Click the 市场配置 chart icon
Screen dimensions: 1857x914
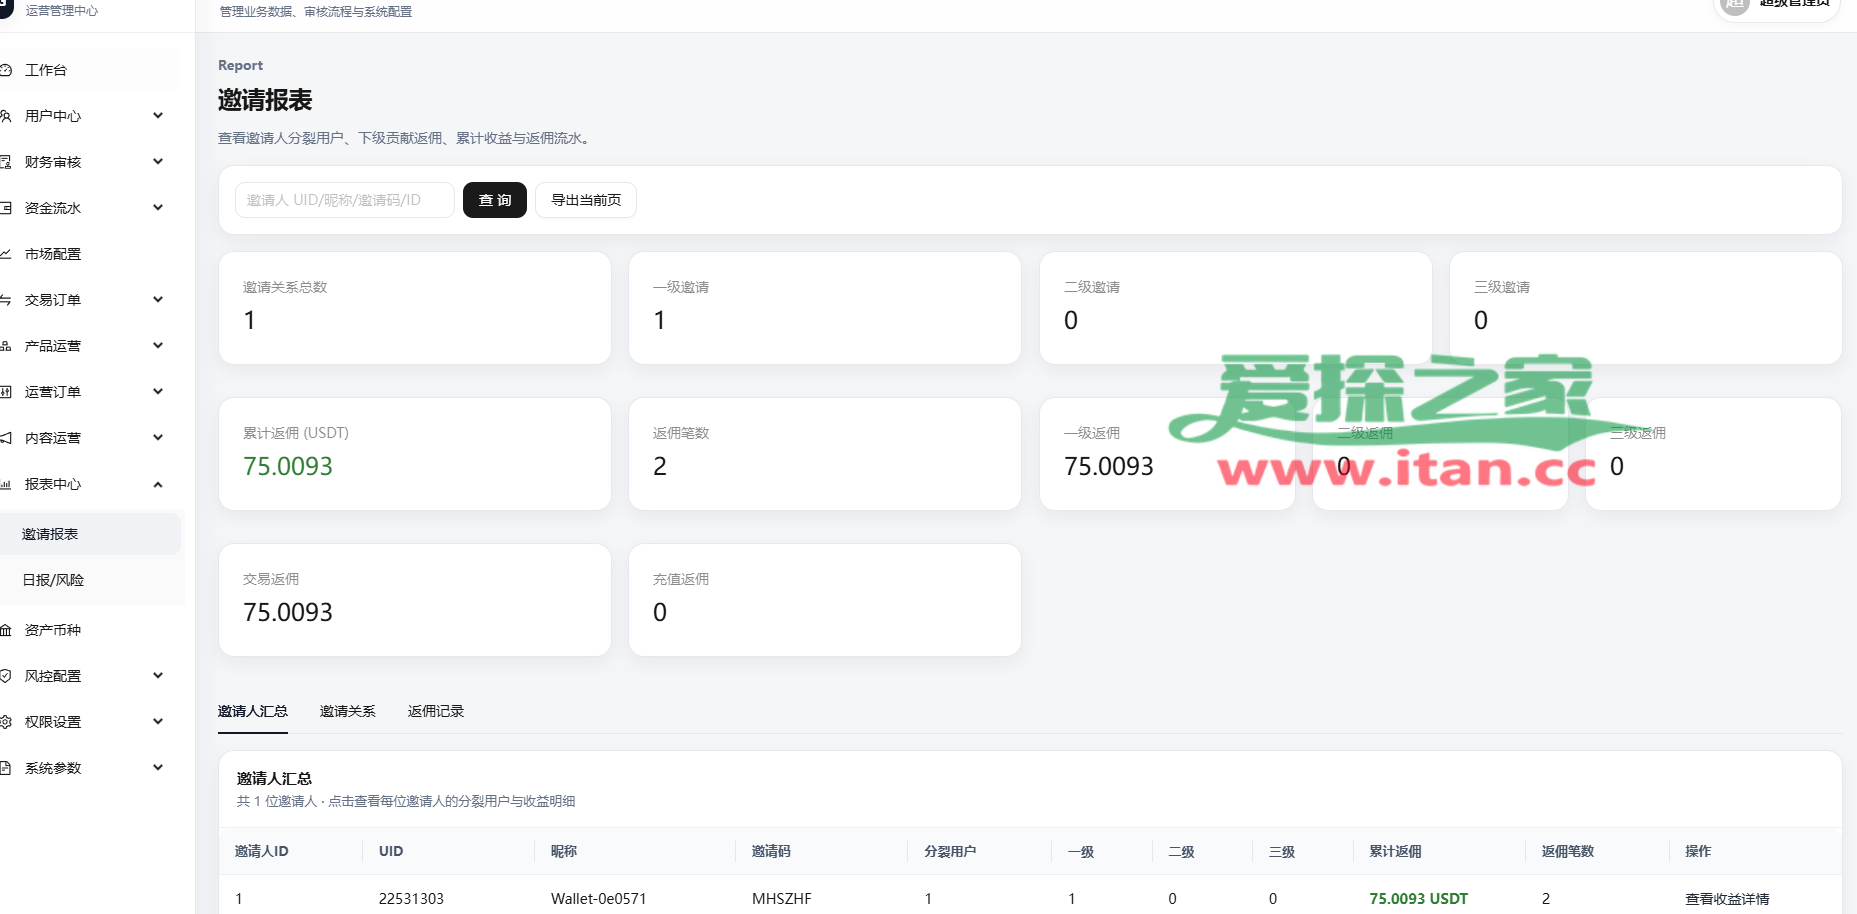(x=5, y=254)
